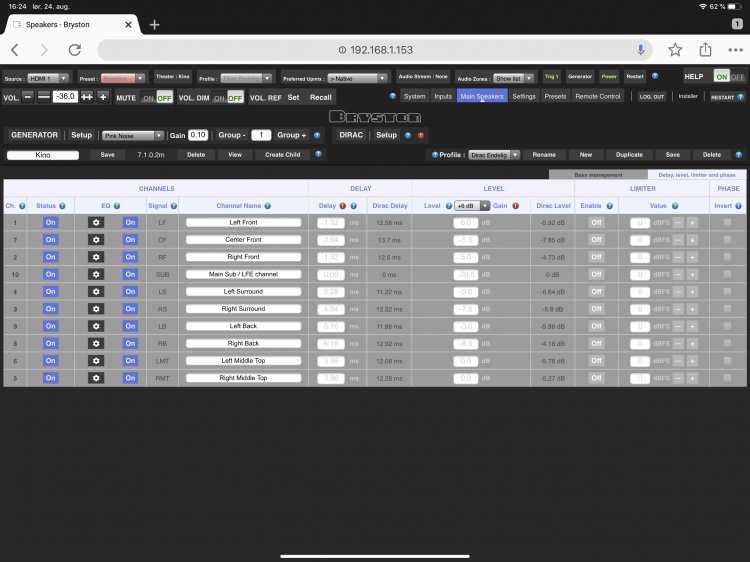Click the browser address bar 192.168.1.153

375,50
